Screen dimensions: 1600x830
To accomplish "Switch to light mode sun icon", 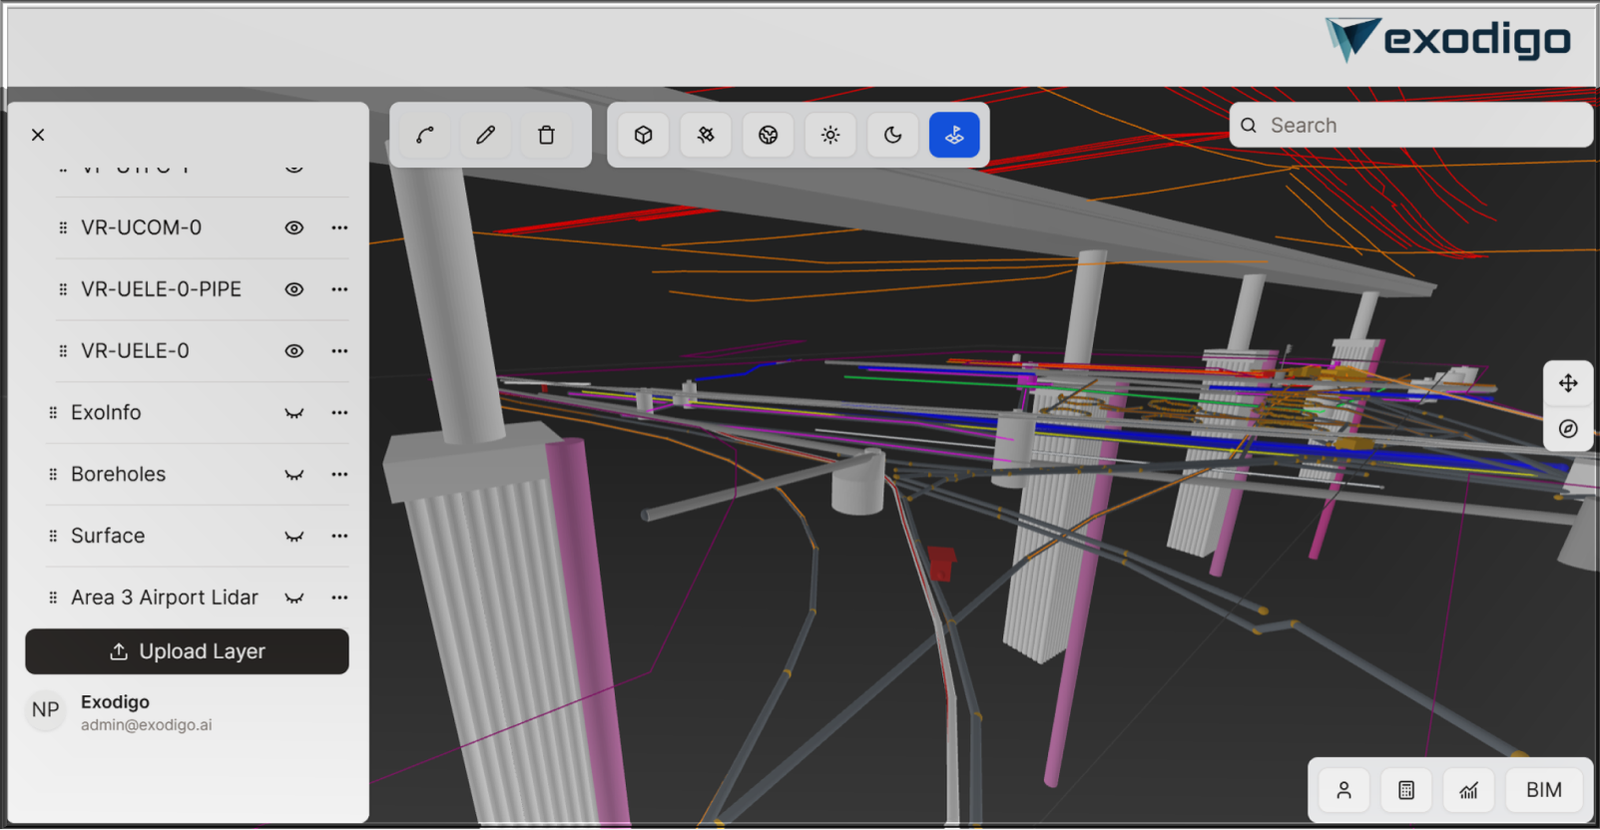I will tap(830, 135).
